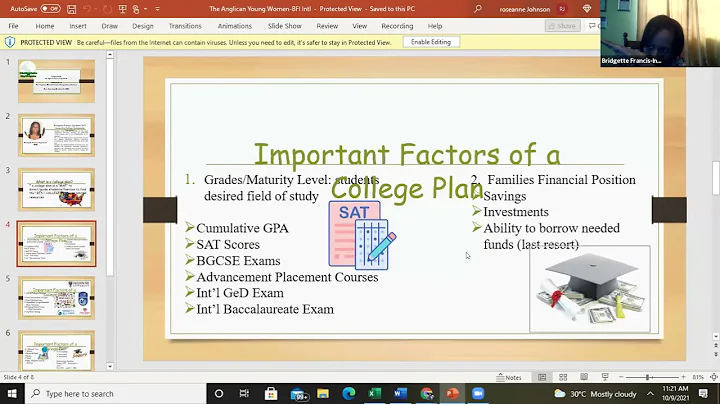Open the Design tab
The height and width of the screenshot is (404, 720).
143,26
